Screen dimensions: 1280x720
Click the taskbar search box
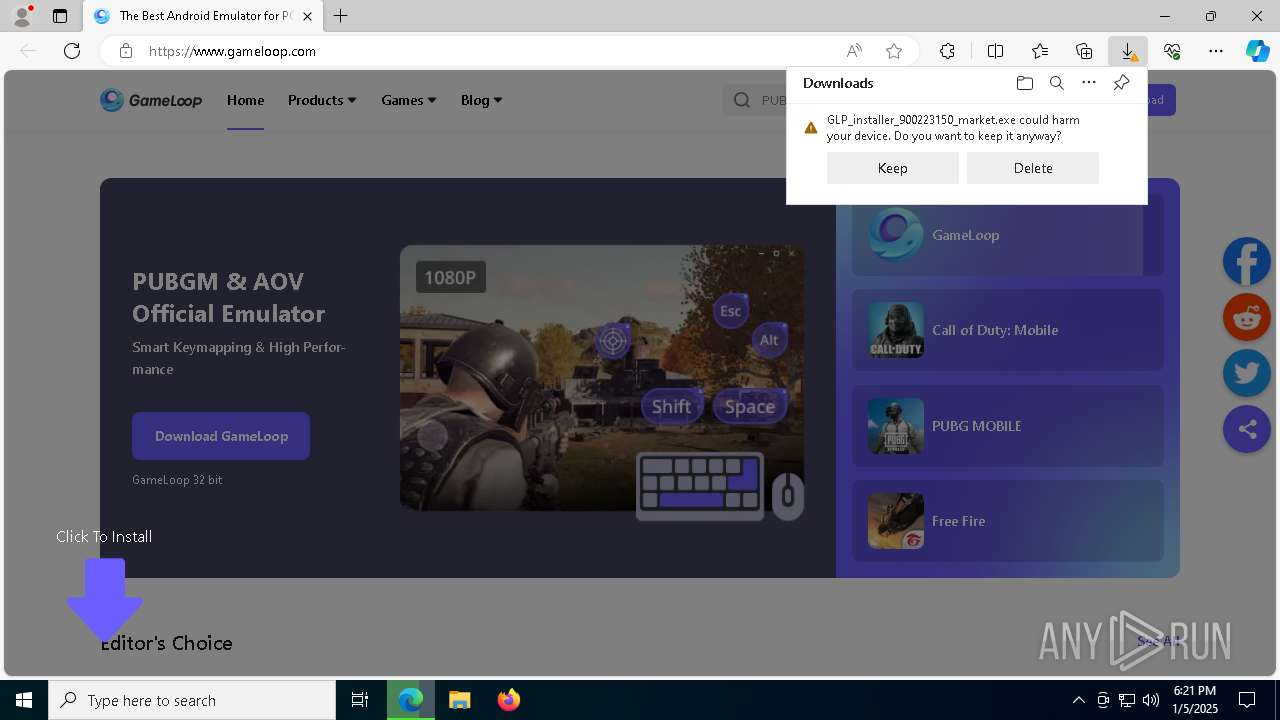coord(192,700)
